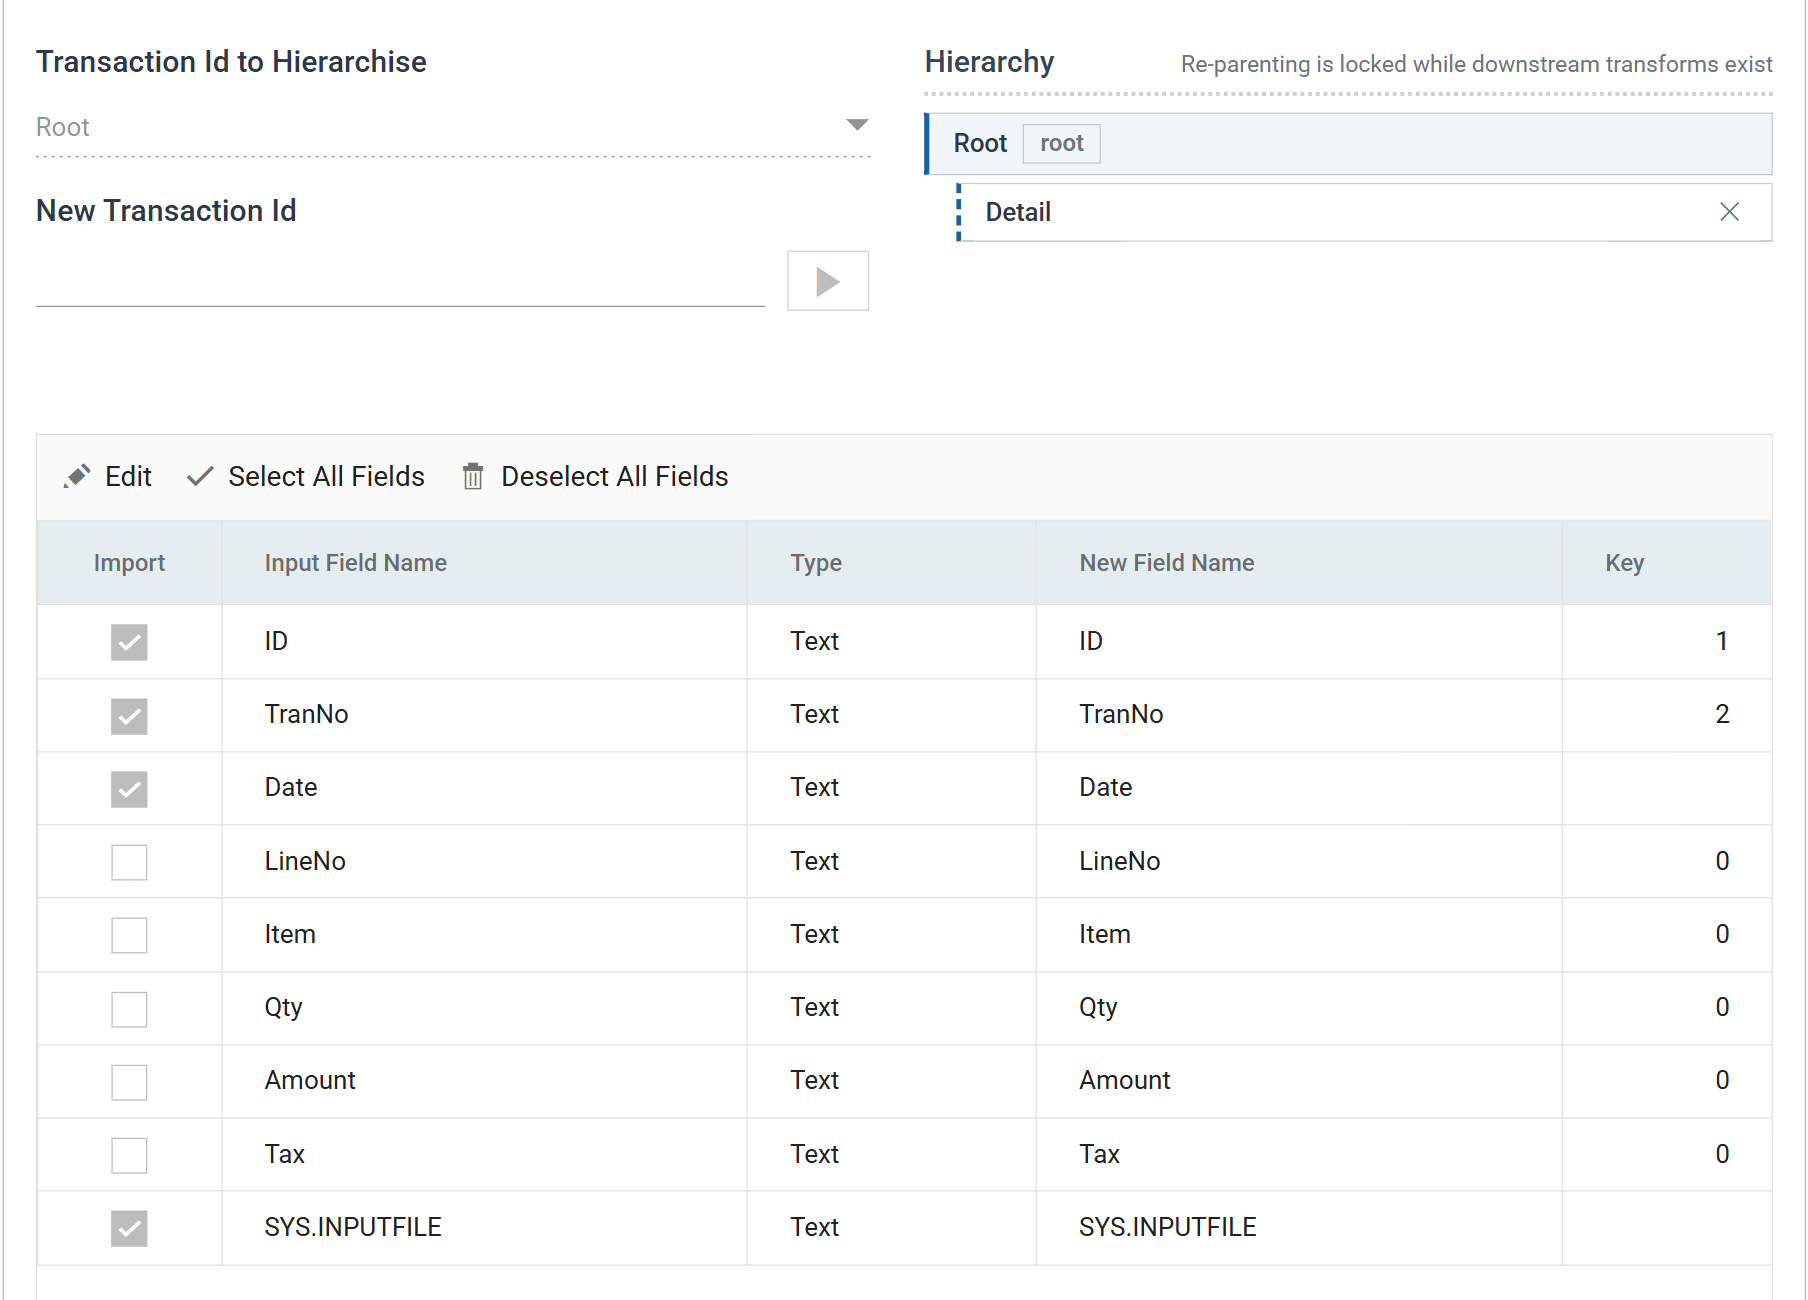Screen dimensions: 1808x1300
Task: Click the play arrow next to New Transaction Id
Action: [827, 281]
